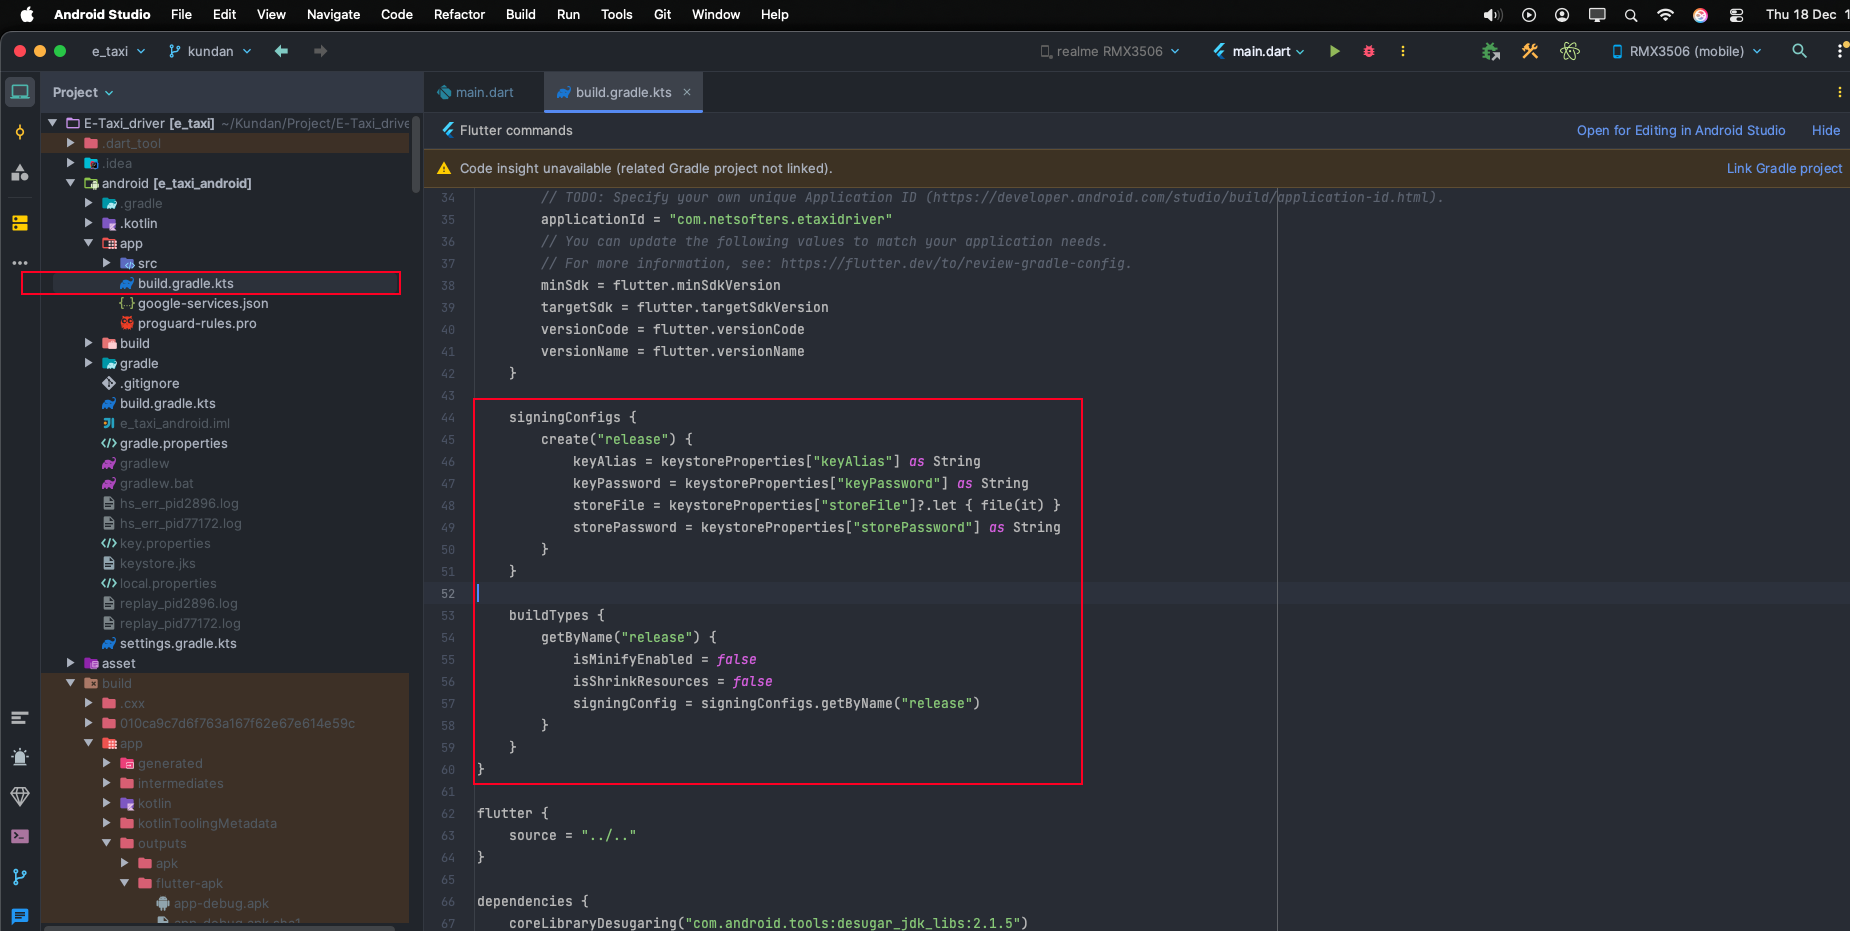Select google-services.json in the tree
Image resolution: width=1850 pixels, height=931 pixels.
point(203,303)
